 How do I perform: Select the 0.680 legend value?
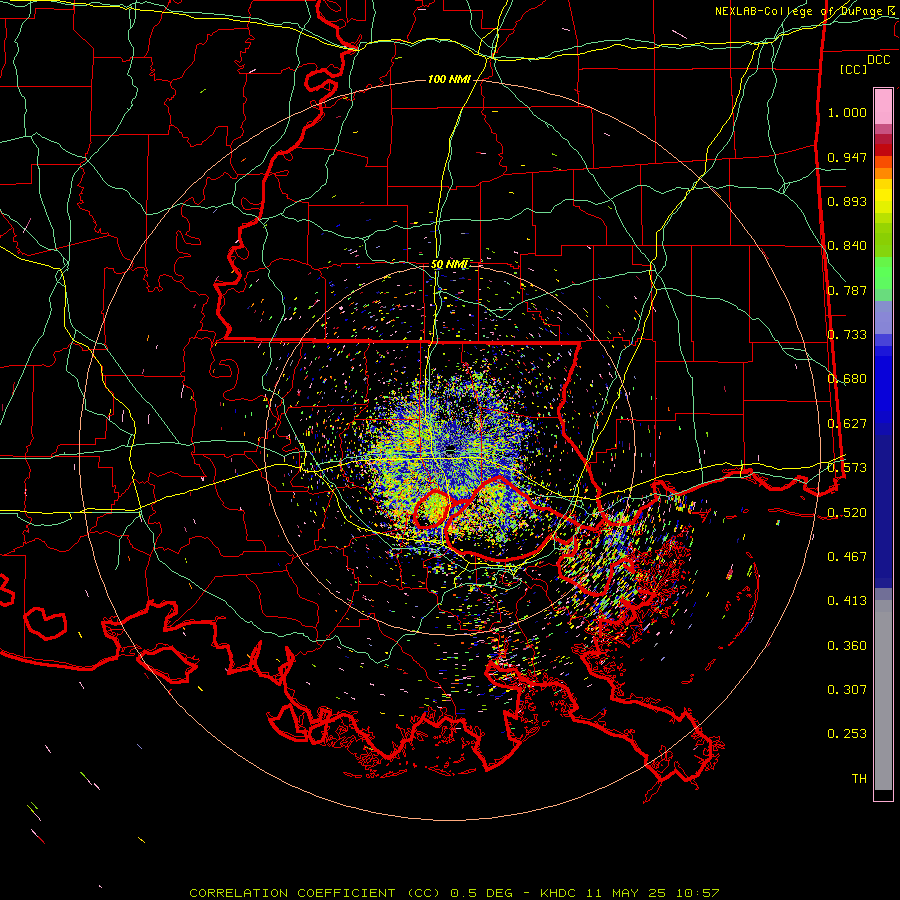(847, 379)
